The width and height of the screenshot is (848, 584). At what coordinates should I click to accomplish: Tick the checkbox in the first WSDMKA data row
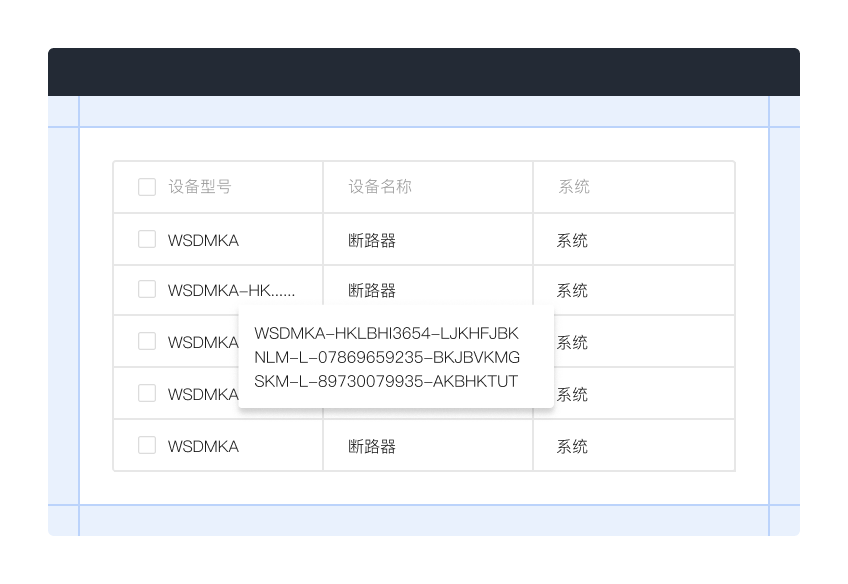tap(147, 239)
